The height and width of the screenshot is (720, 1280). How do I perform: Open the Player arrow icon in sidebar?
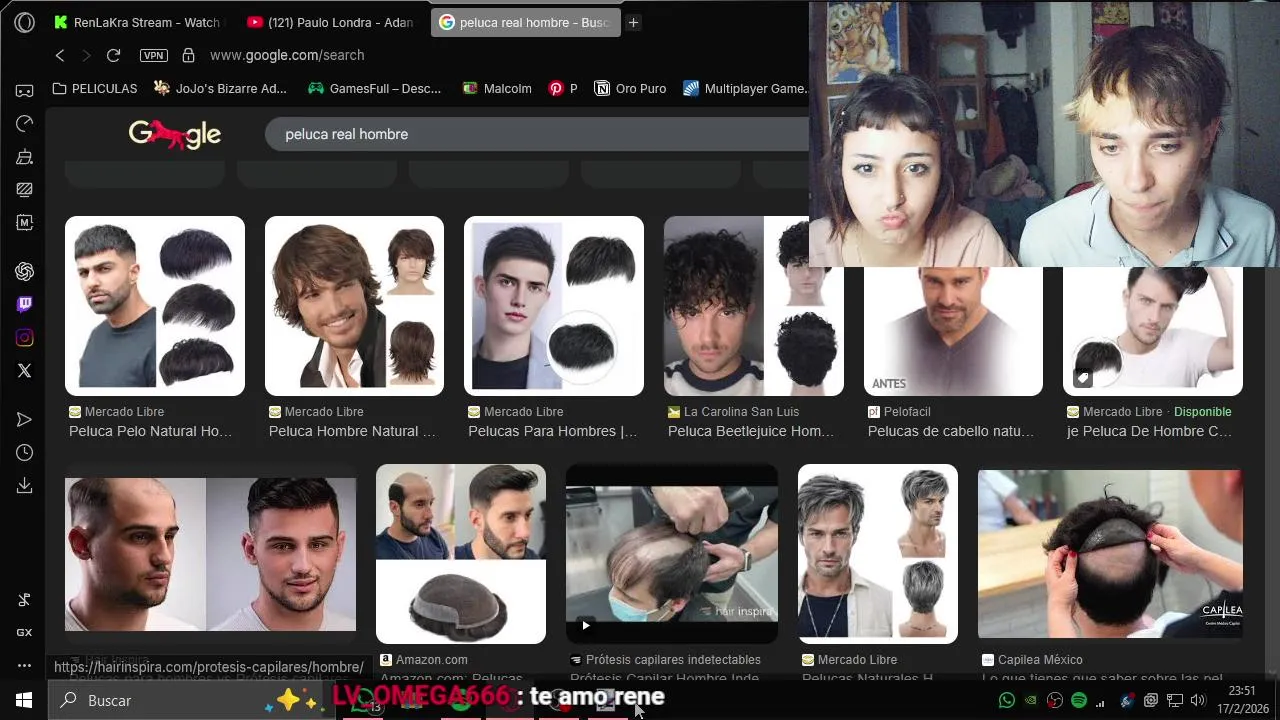[25, 419]
